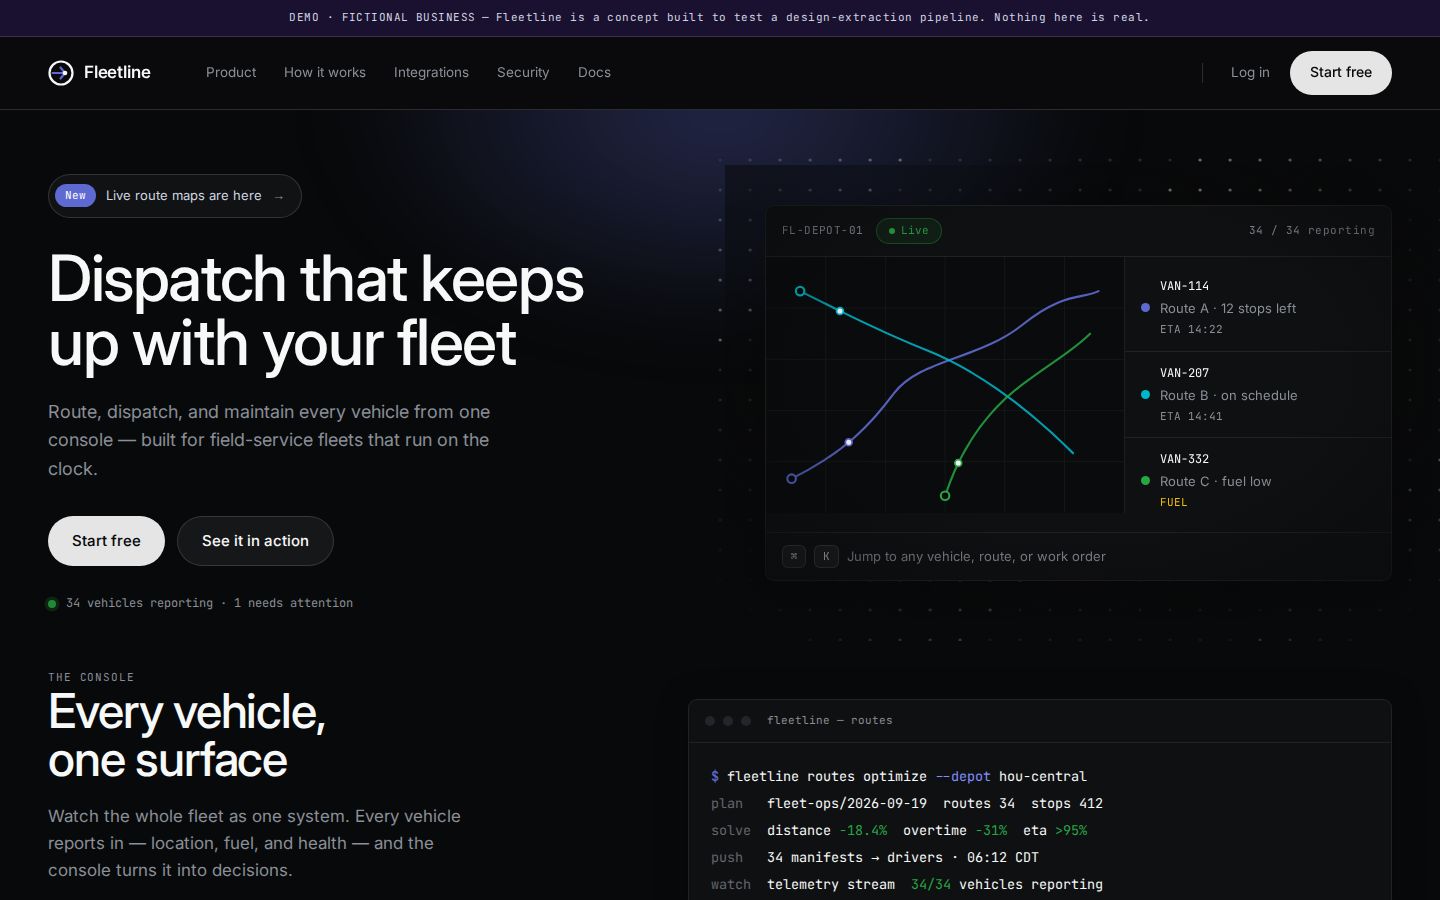Click the --depot flag in the terminal command

(963, 777)
